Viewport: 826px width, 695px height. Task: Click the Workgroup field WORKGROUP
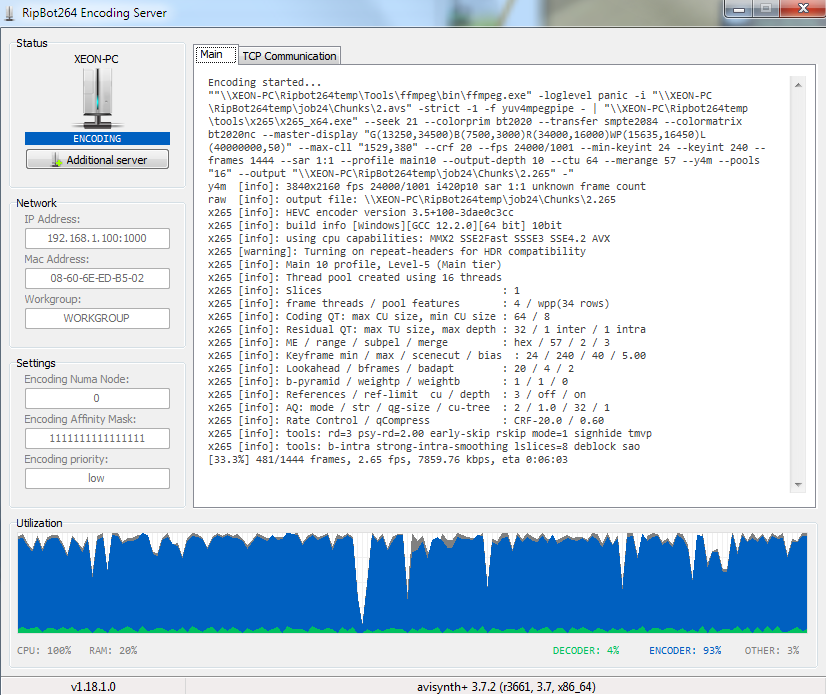(97, 318)
